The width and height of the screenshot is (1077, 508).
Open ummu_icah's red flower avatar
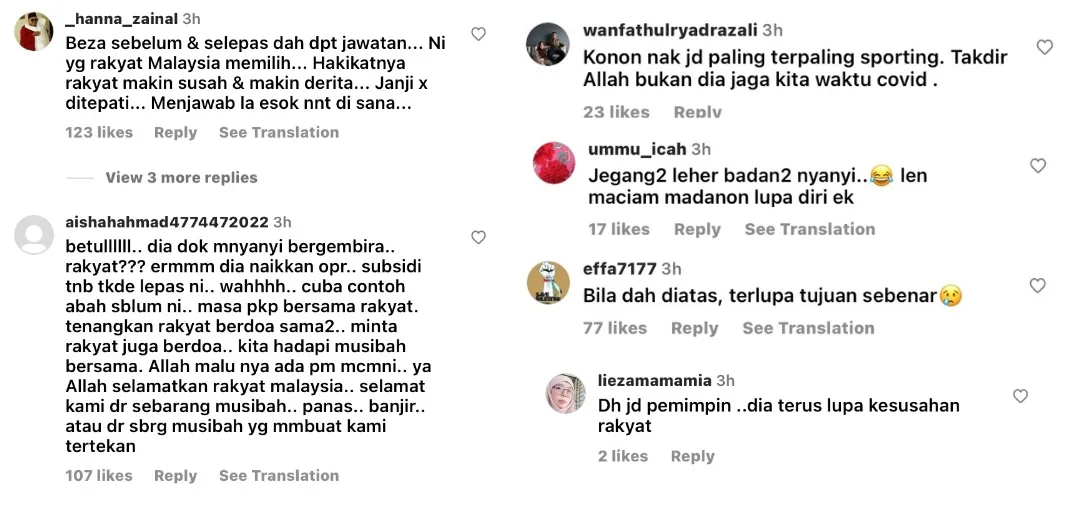(x=554, y=163)
